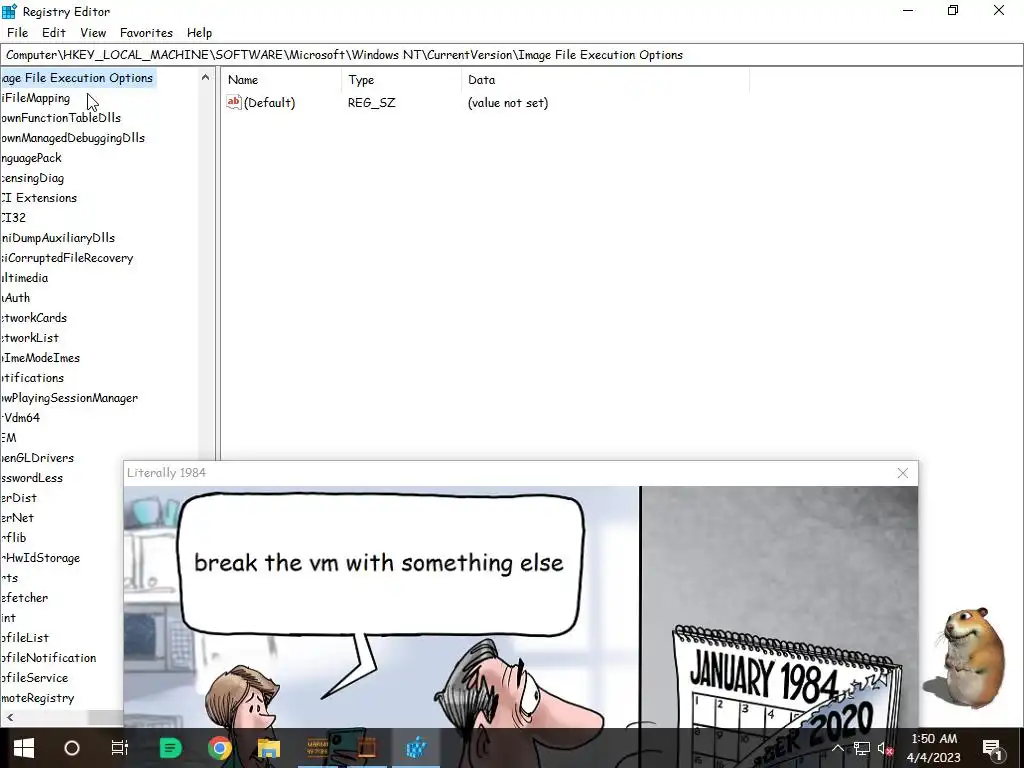
Task: Open the Help menu
Action: coord(199,33)
